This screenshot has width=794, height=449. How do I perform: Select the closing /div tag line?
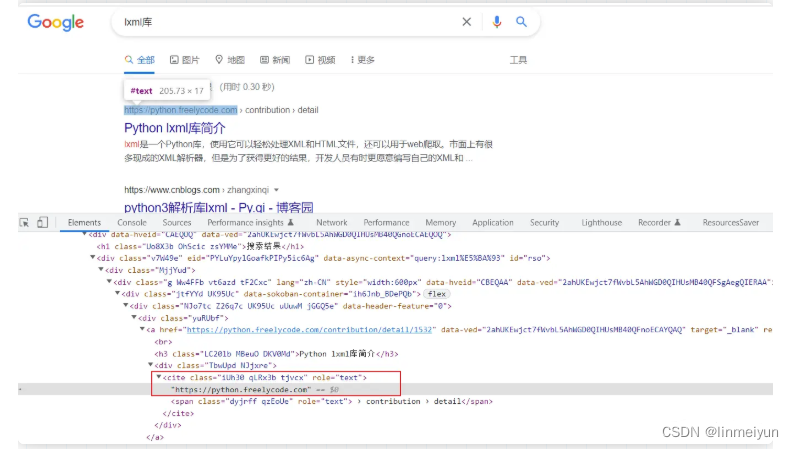[x=168, y=425]
